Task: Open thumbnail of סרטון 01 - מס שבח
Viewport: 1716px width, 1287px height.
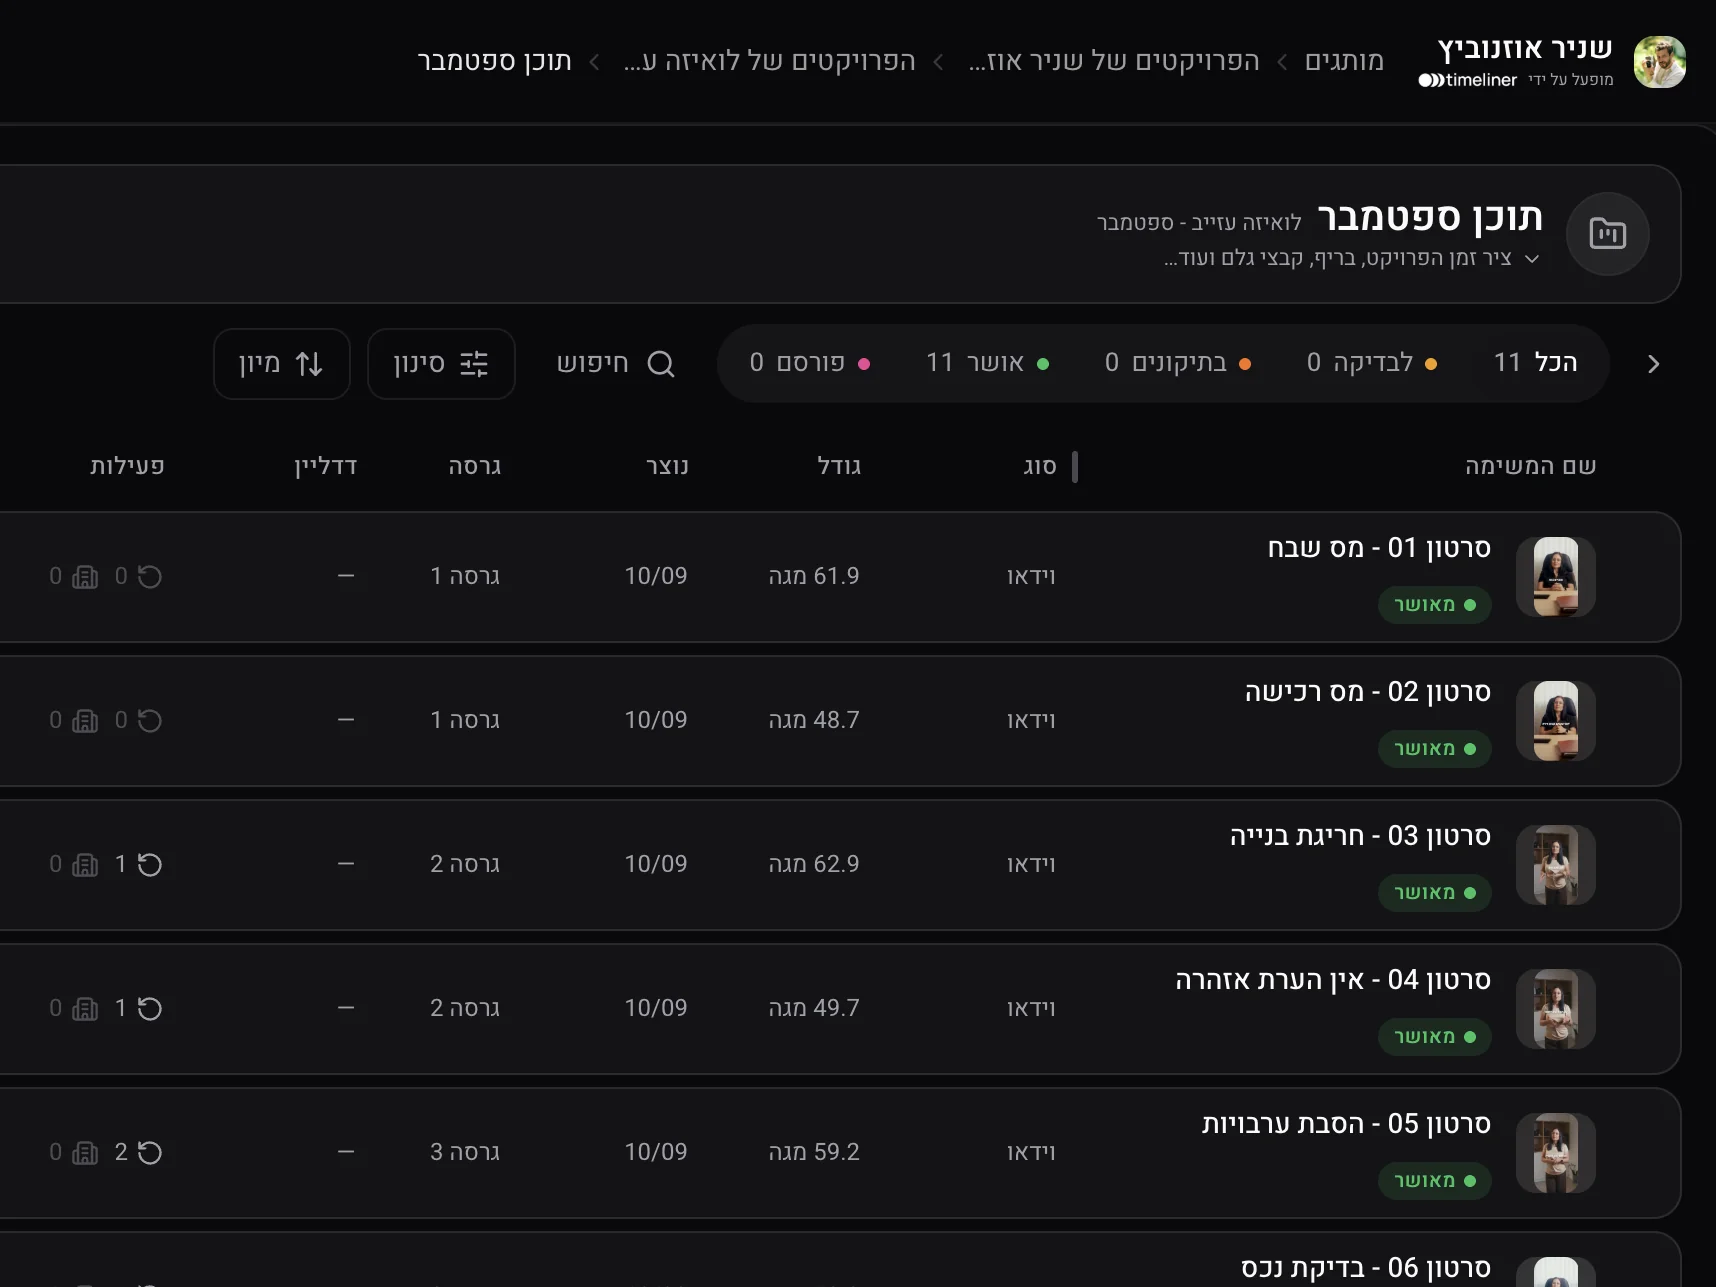Action: pyautogui.click(x=1556, y=577)
